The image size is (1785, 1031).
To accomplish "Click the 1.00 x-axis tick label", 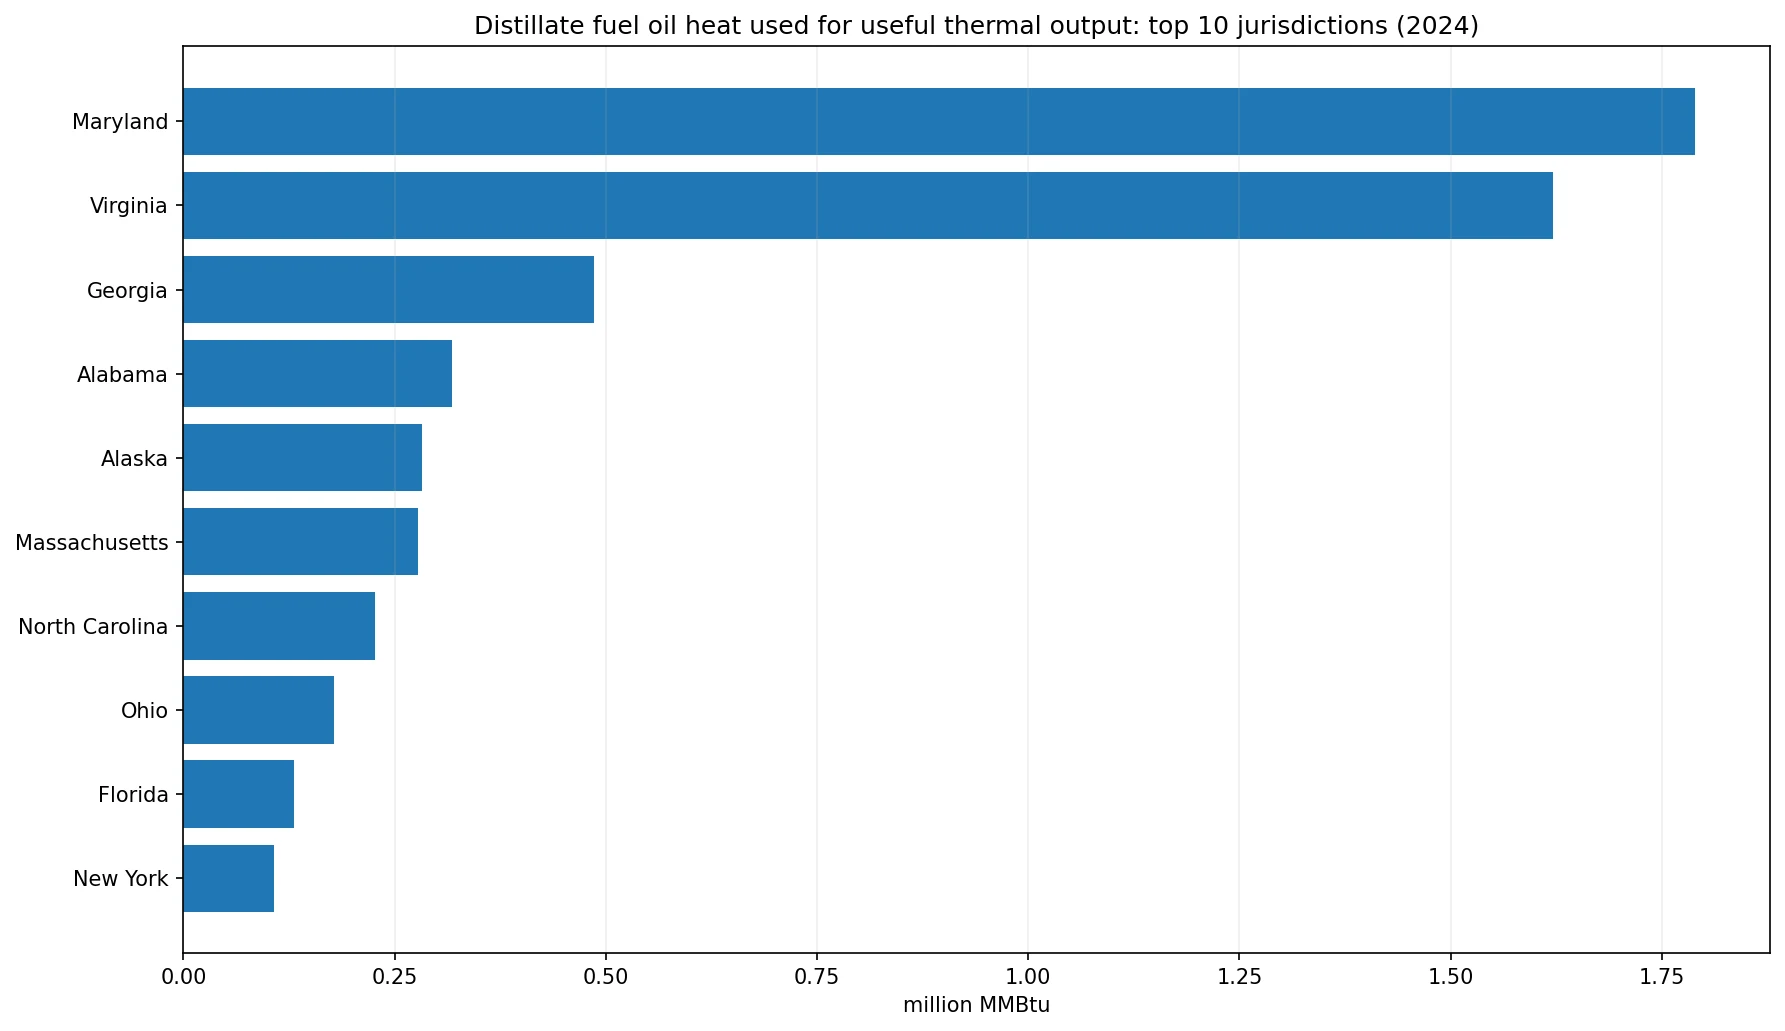I will click(x=1028, y=976).
